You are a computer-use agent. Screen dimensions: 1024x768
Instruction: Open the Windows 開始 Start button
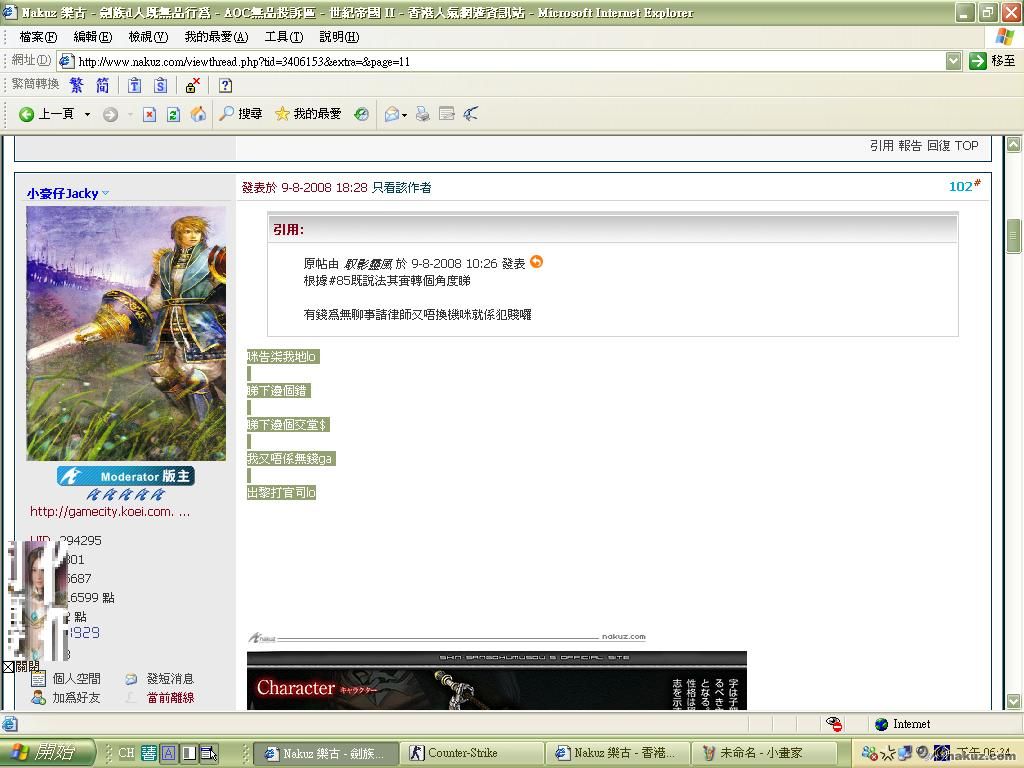[46, 753]
